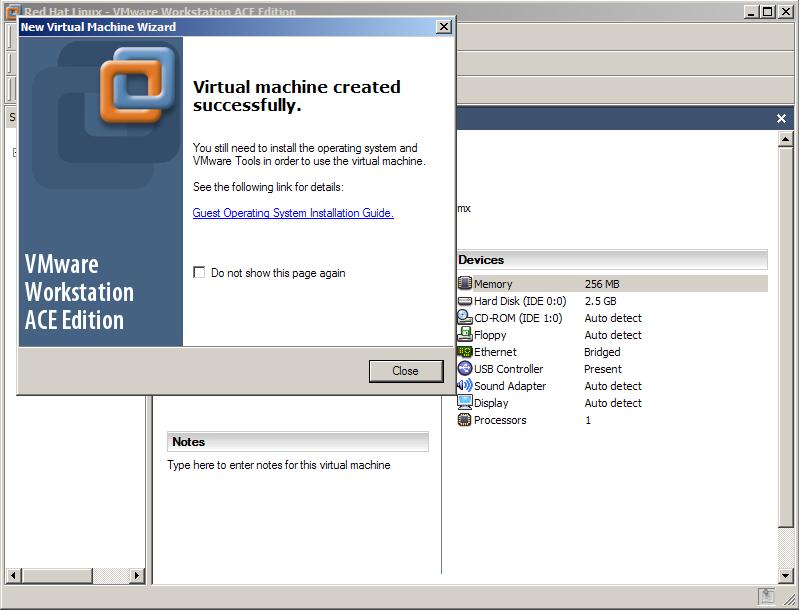799x610 pixels.
Task: Open the Guest Operating System Installation Guide link
Action: tap(293, 213)
